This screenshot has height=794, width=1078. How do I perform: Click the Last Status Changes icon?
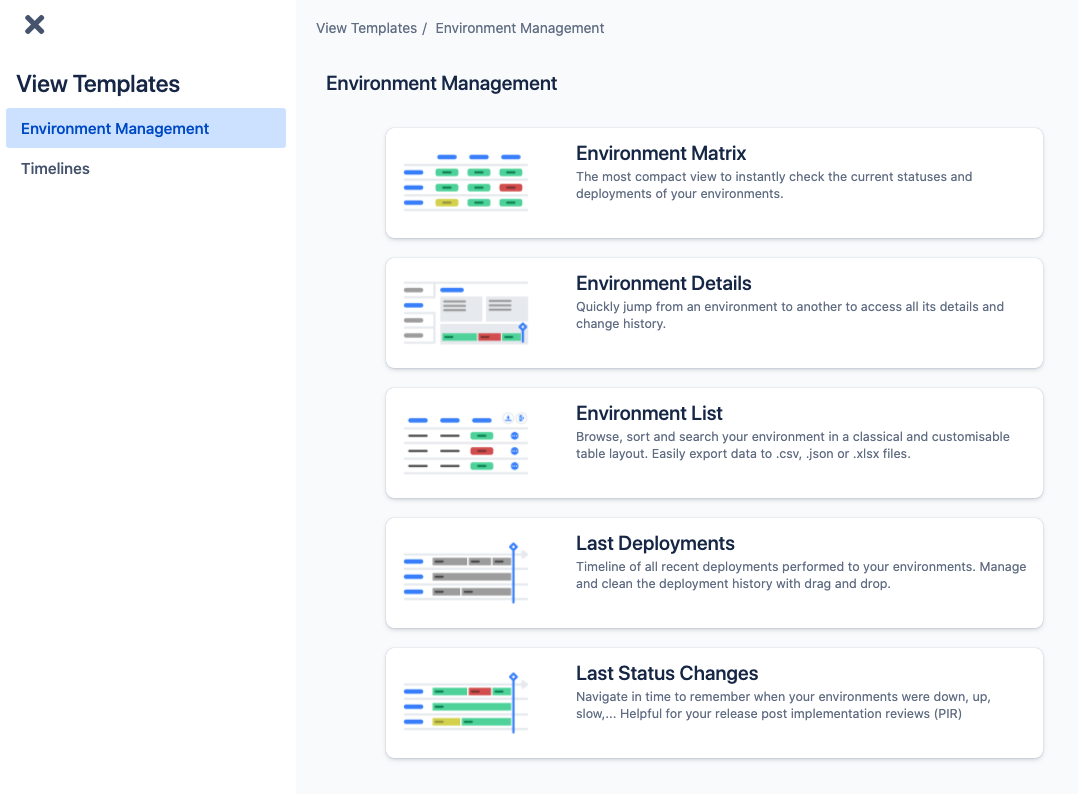coord(465,703)
